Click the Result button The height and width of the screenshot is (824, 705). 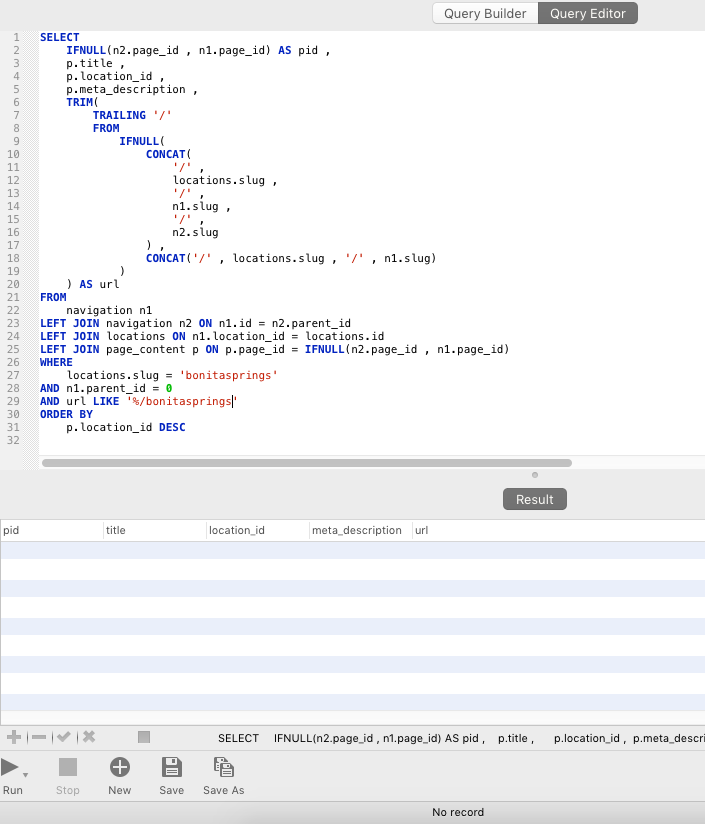(x=534, y=499)
